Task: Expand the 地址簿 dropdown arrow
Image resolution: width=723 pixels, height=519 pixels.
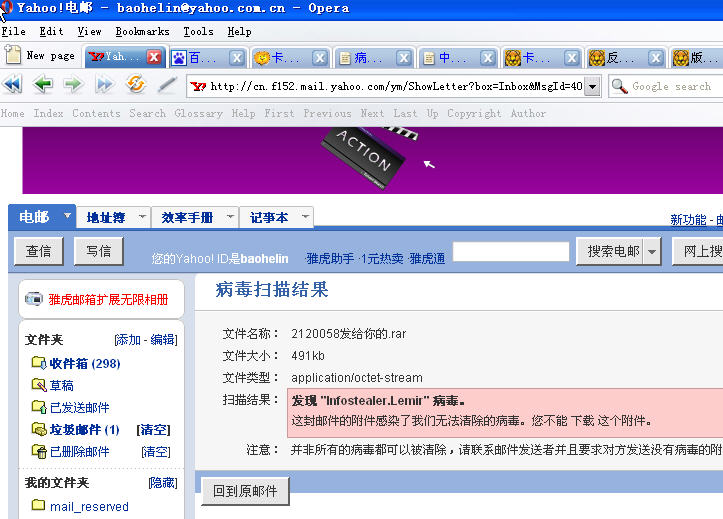Action: pyautogui.click(x=142, y=216)
